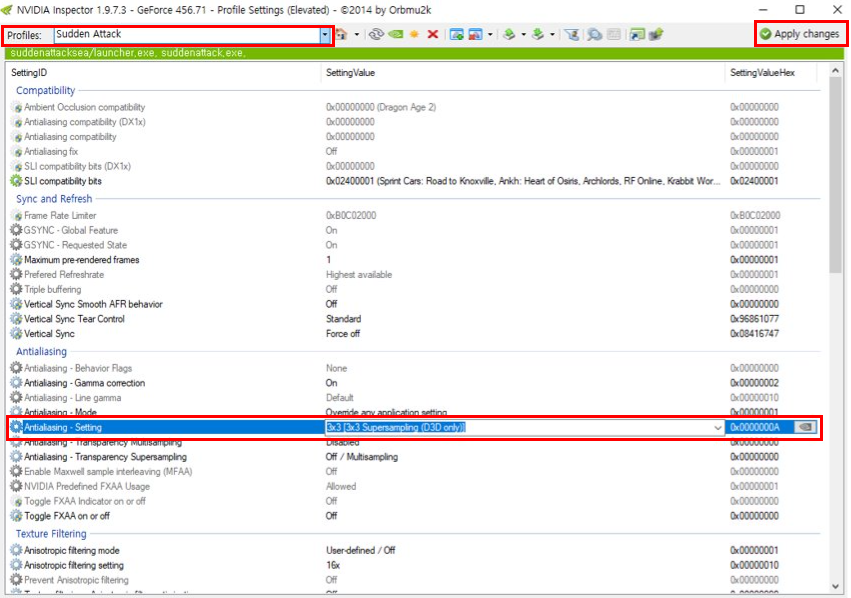The image size is (851, 598).
Task: Sort by the SettingValue column header
Action: click(350, 73)
